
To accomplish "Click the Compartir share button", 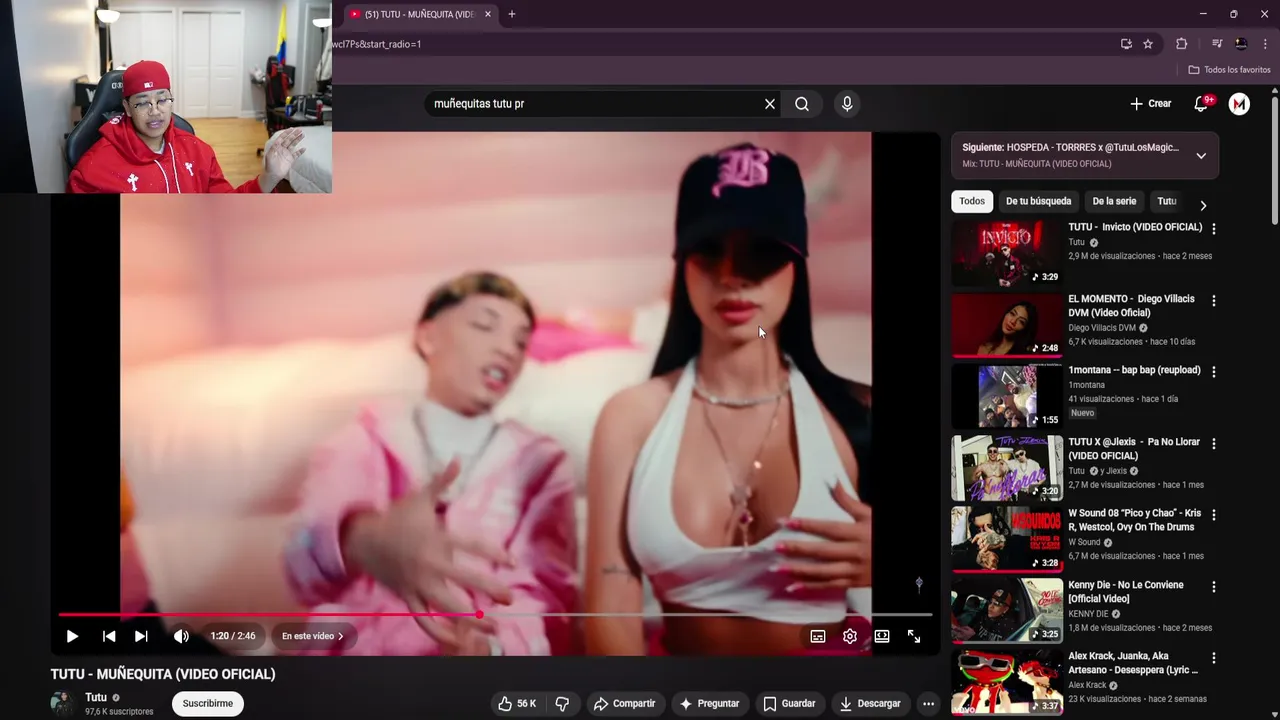I will (x=624, y=704).
